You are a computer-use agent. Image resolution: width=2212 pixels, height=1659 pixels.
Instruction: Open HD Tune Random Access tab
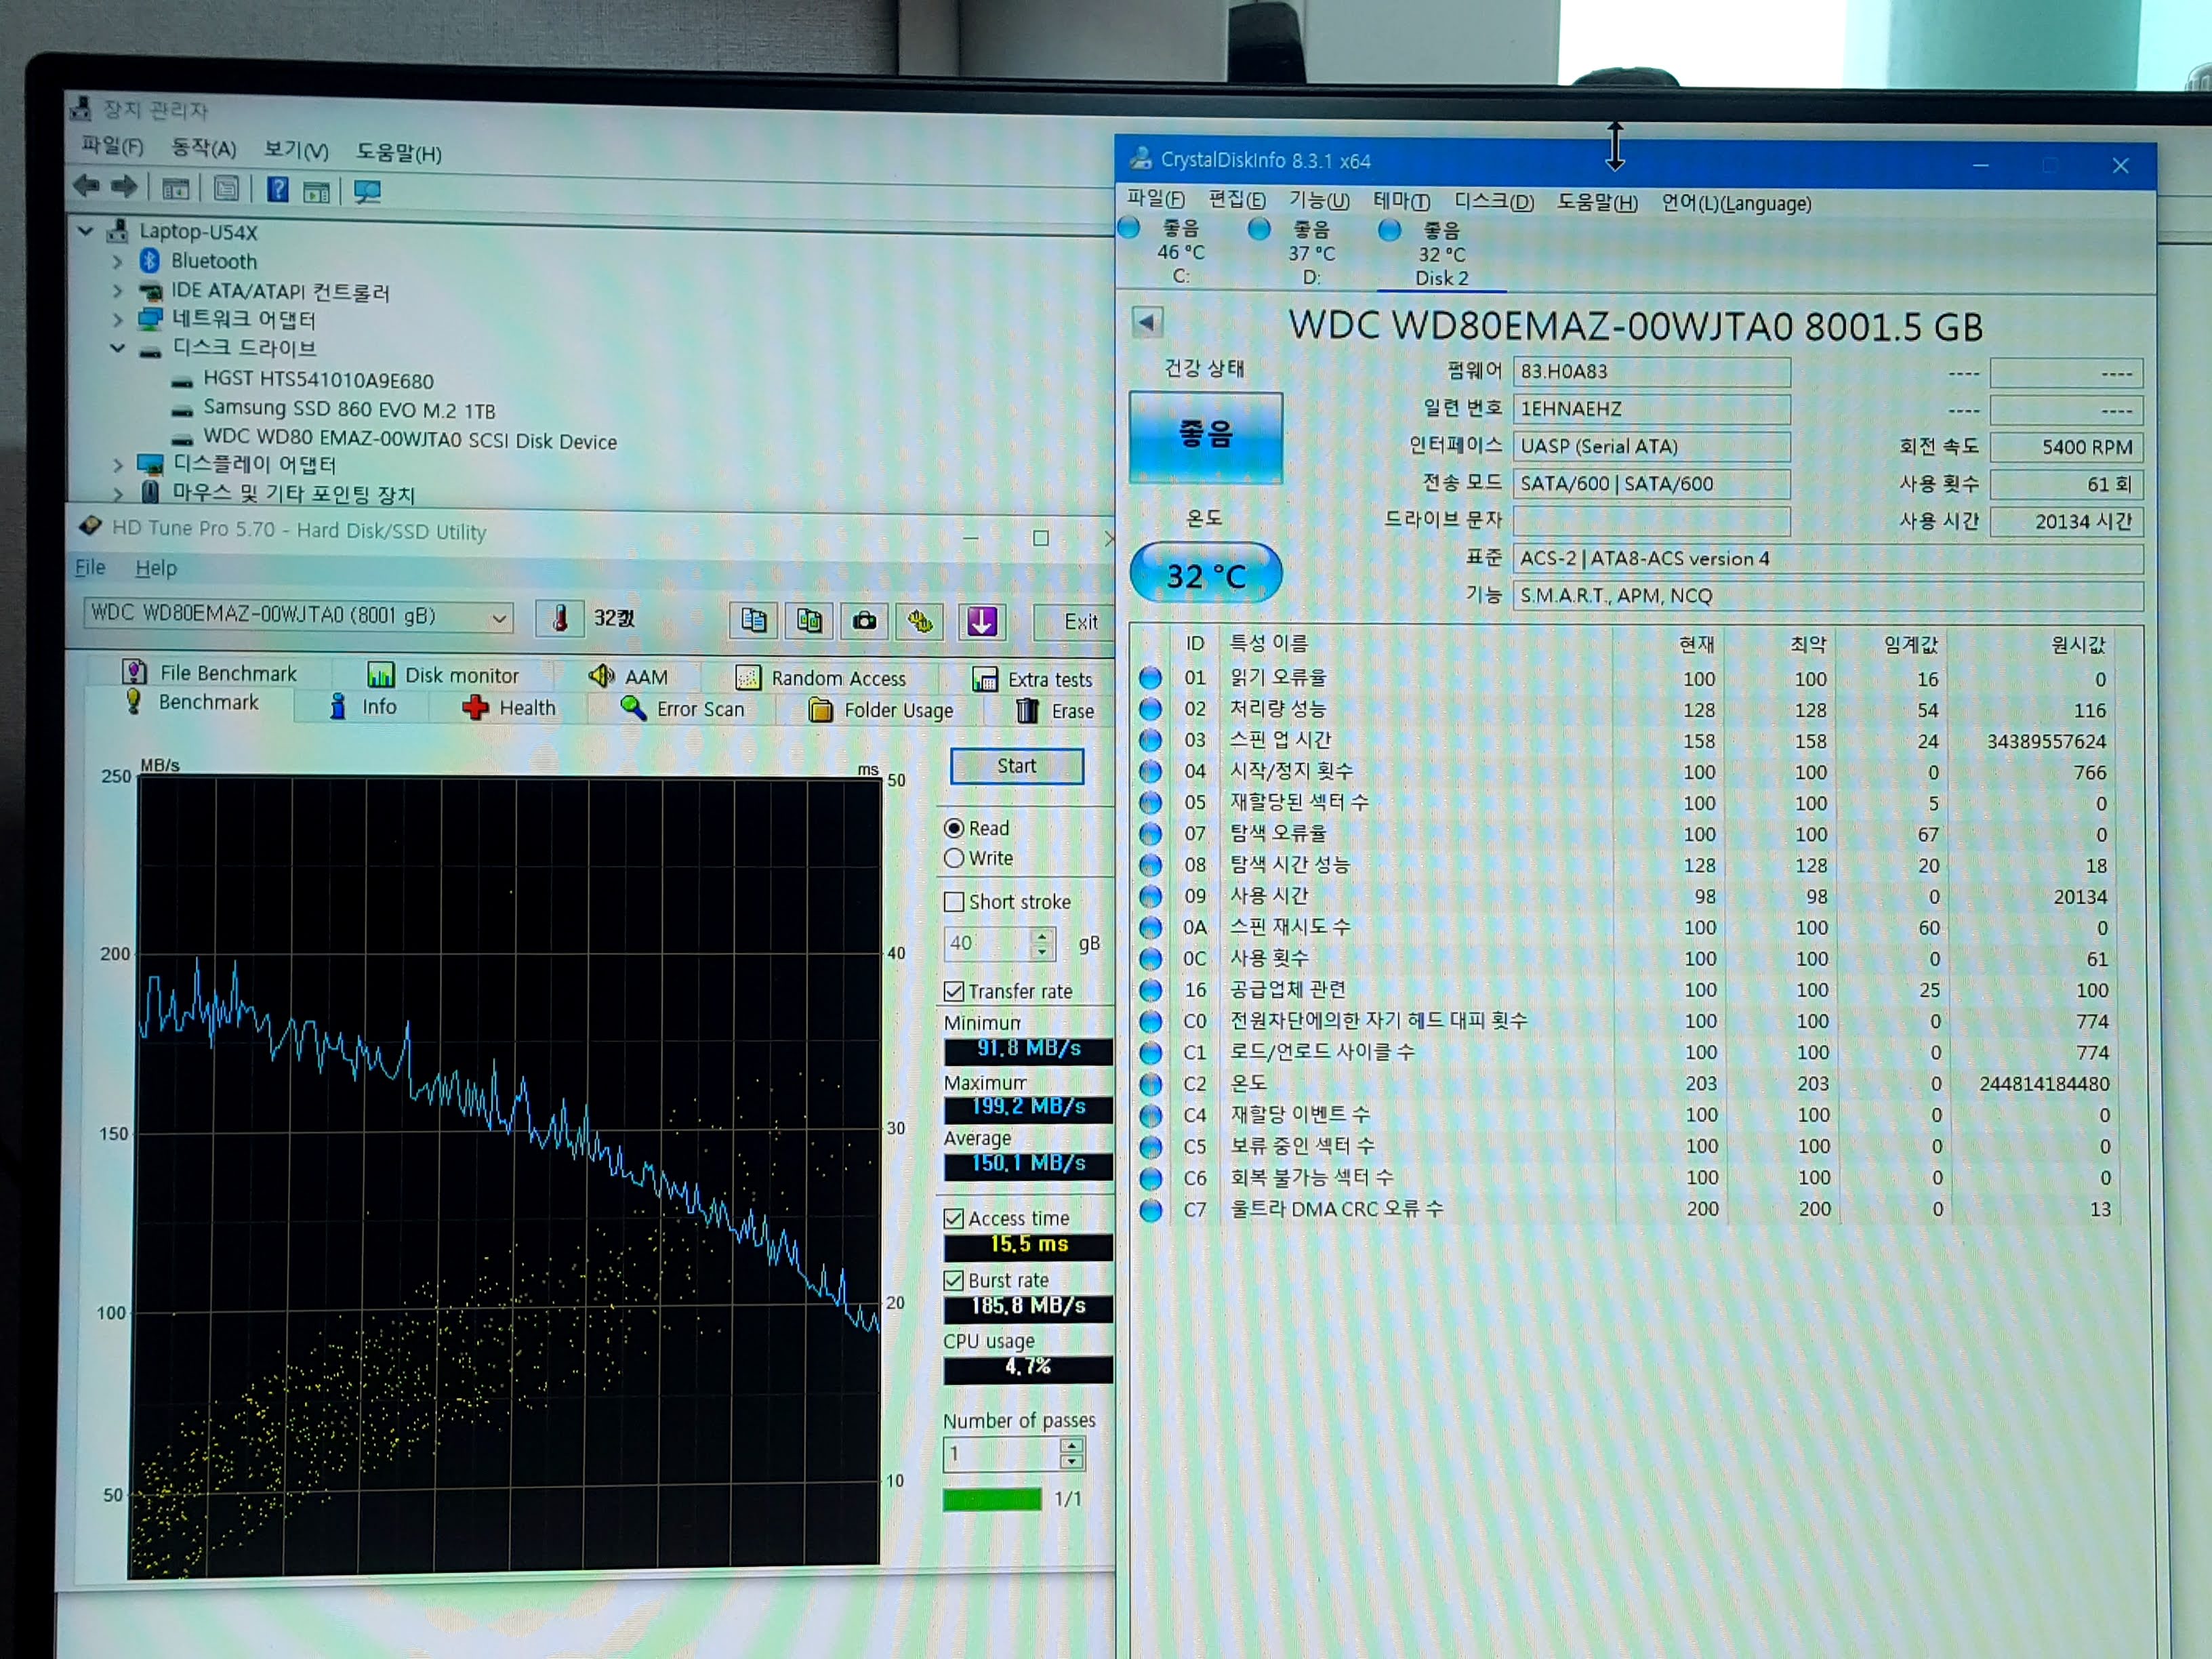coord(821,678)
